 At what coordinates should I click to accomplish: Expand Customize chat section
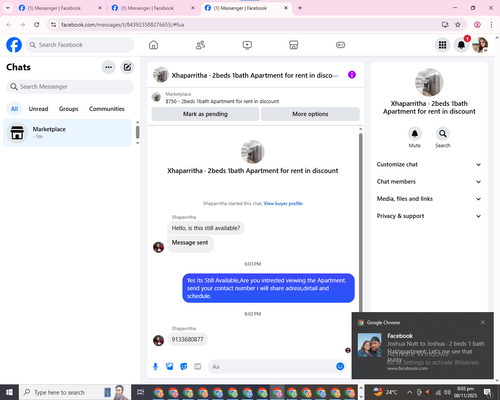(x=429, y=164)
